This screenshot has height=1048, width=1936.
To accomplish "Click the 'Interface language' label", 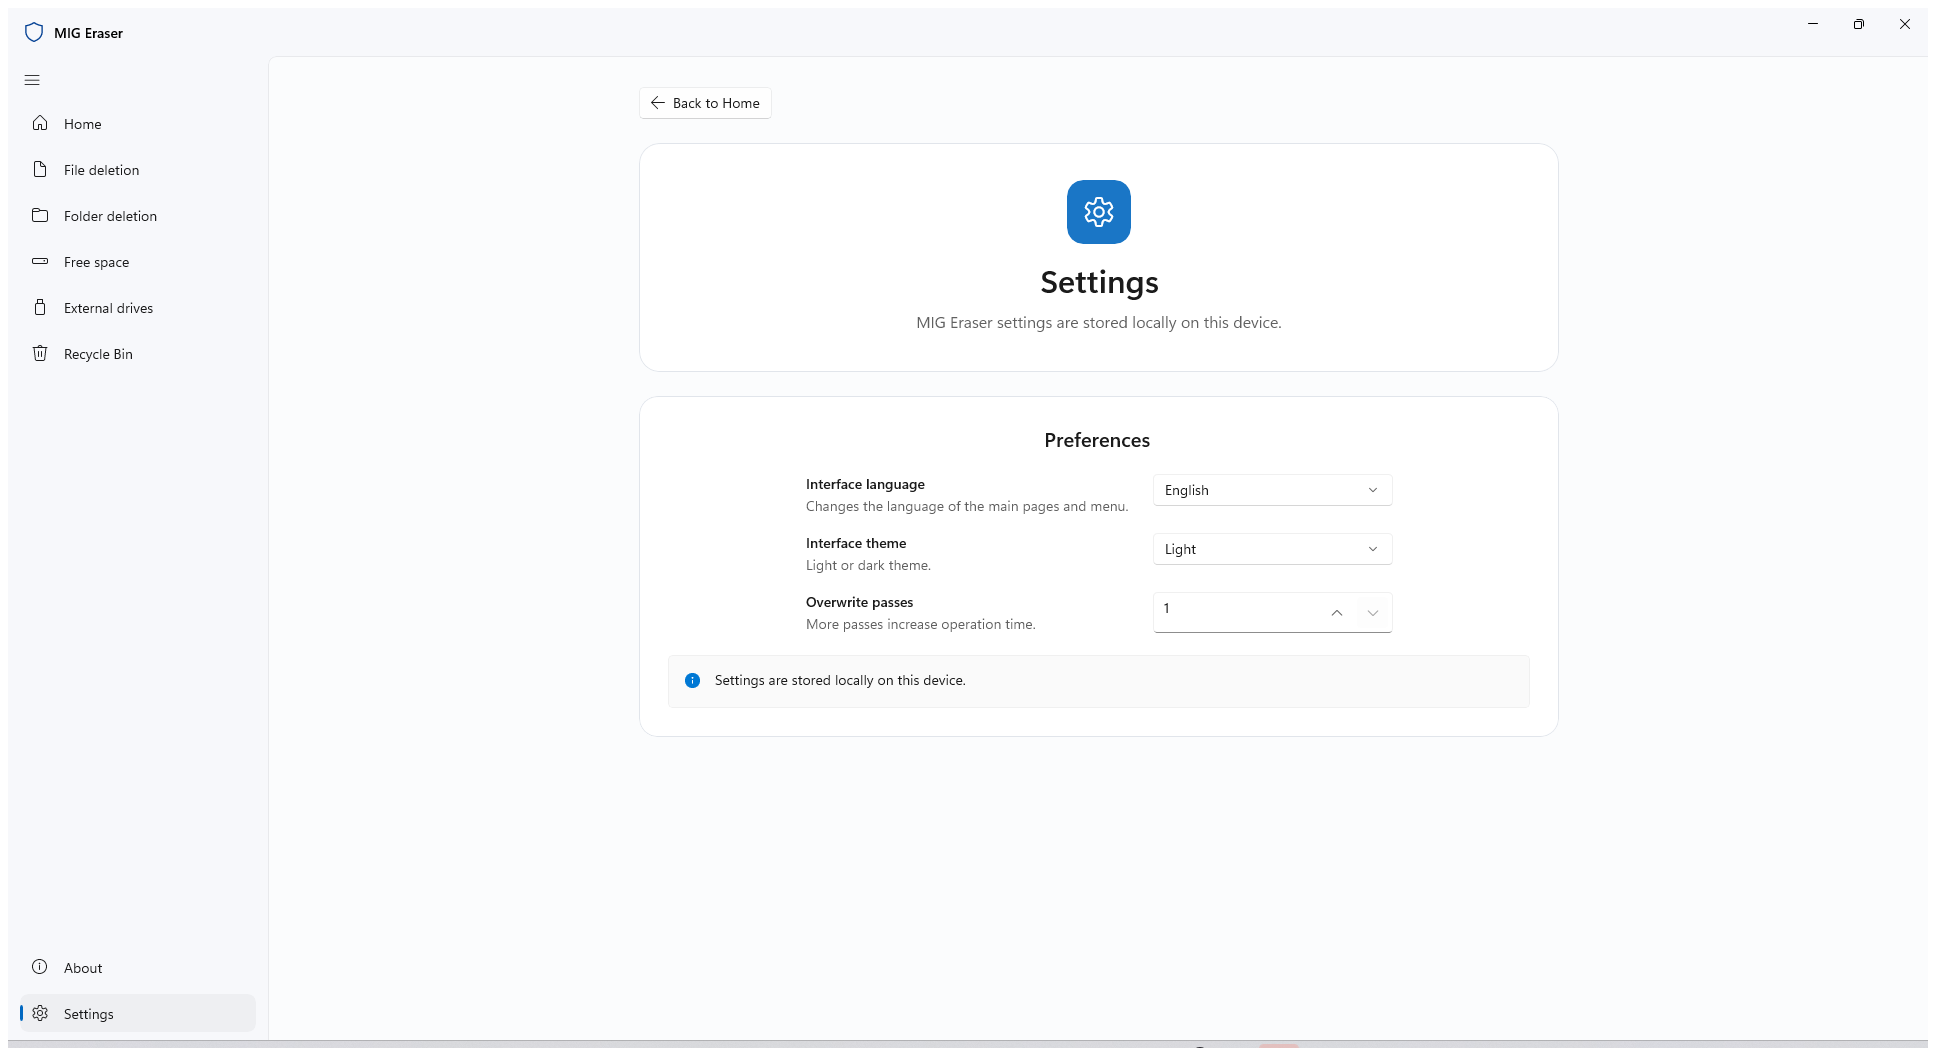I will 865,484.
